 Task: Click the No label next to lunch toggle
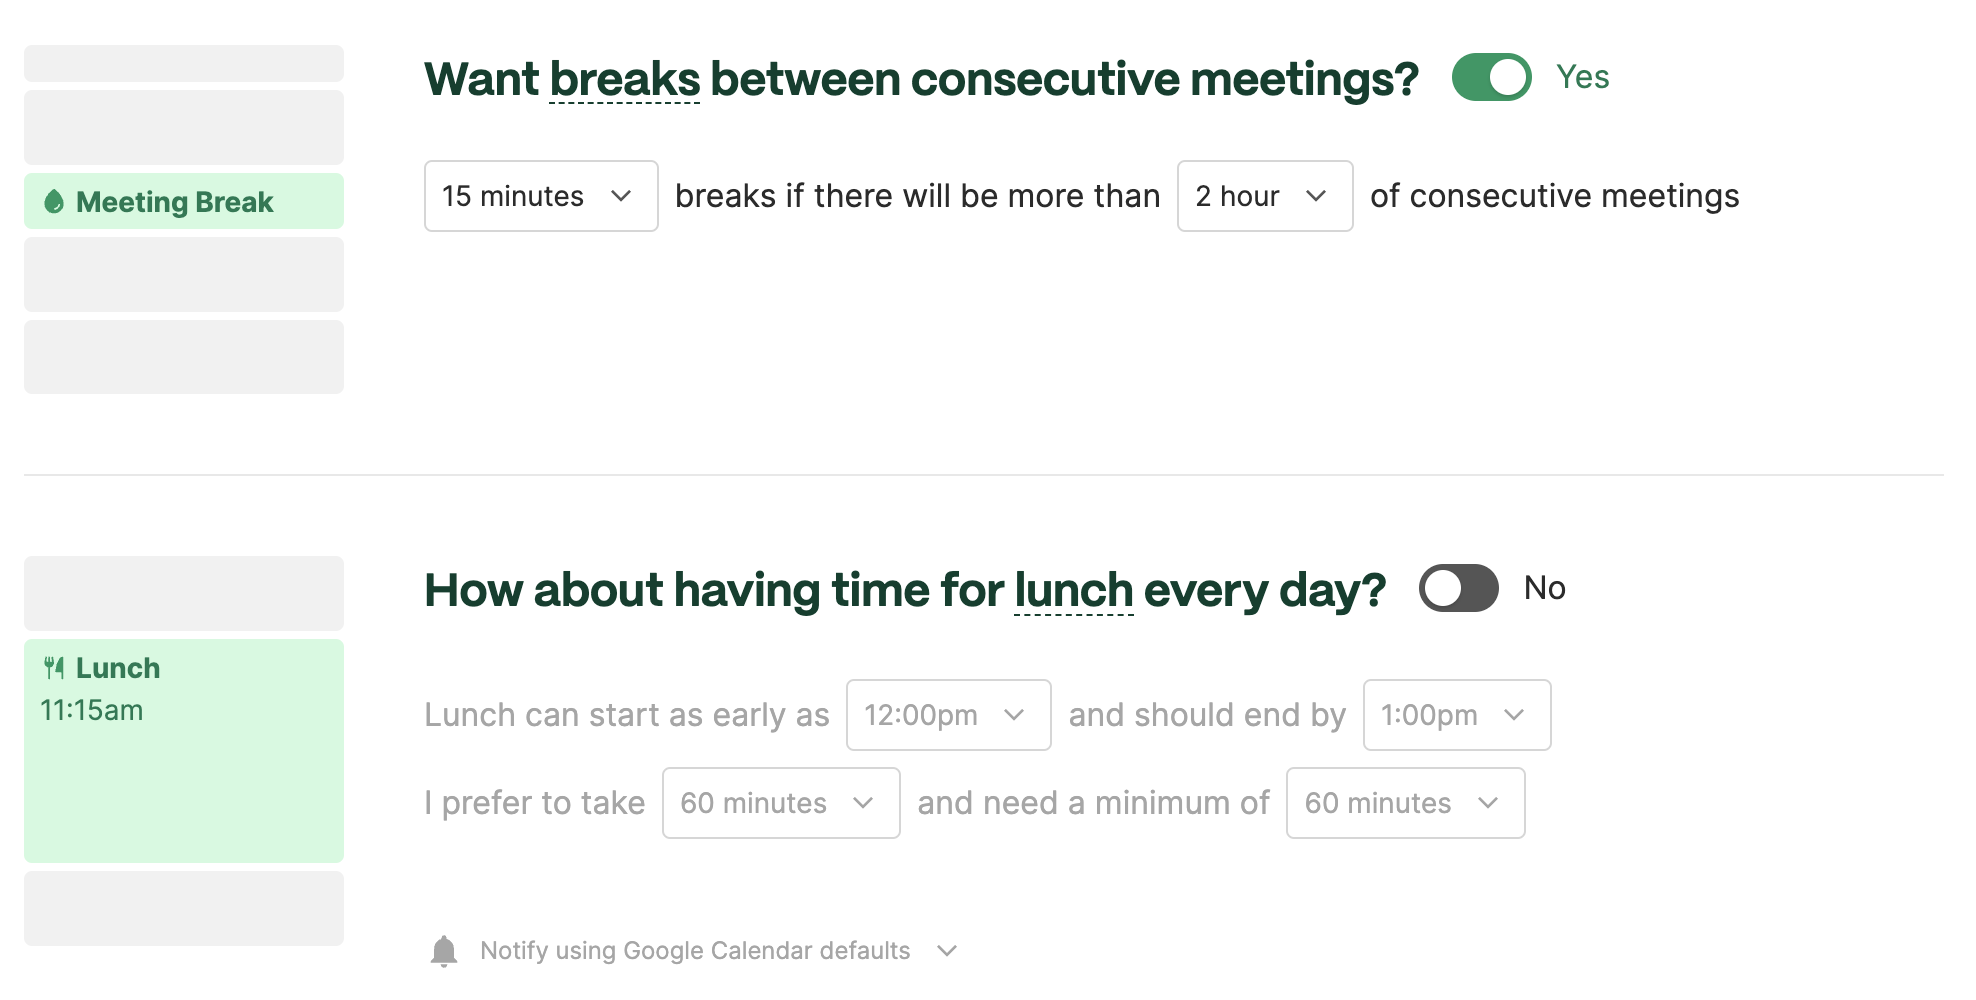tap(1544, 588)
